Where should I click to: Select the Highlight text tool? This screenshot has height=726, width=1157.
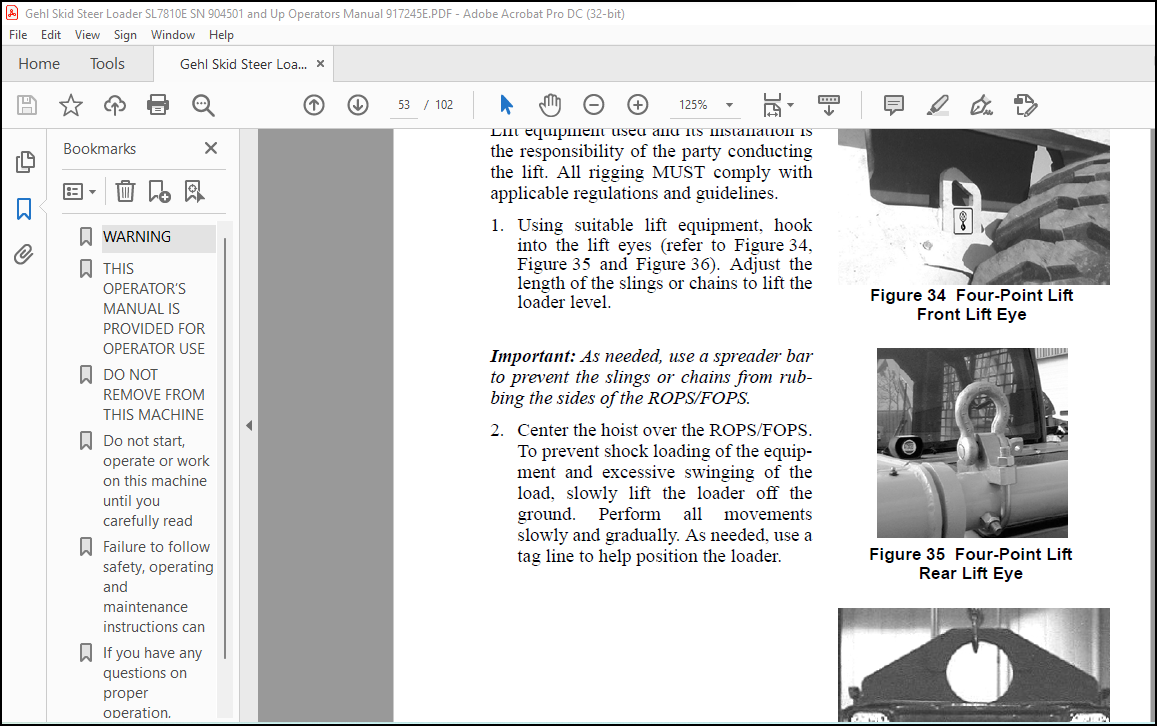pyautogui.click(x=937, y=105)
